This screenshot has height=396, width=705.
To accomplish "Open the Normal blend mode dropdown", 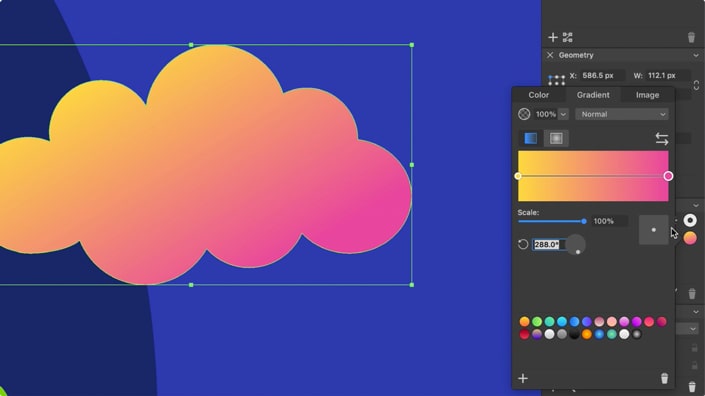I will click(x=622, y=114).
